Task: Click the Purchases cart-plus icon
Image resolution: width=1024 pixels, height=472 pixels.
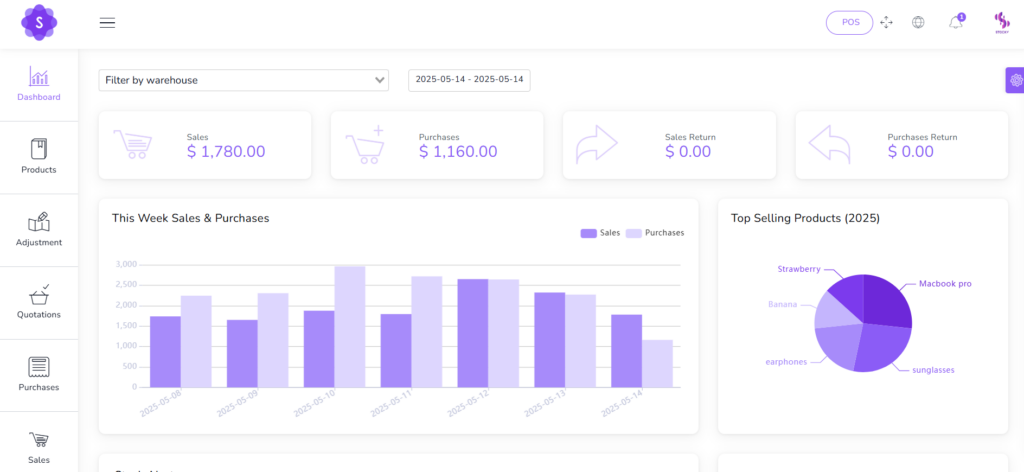Action: (365, 144)
